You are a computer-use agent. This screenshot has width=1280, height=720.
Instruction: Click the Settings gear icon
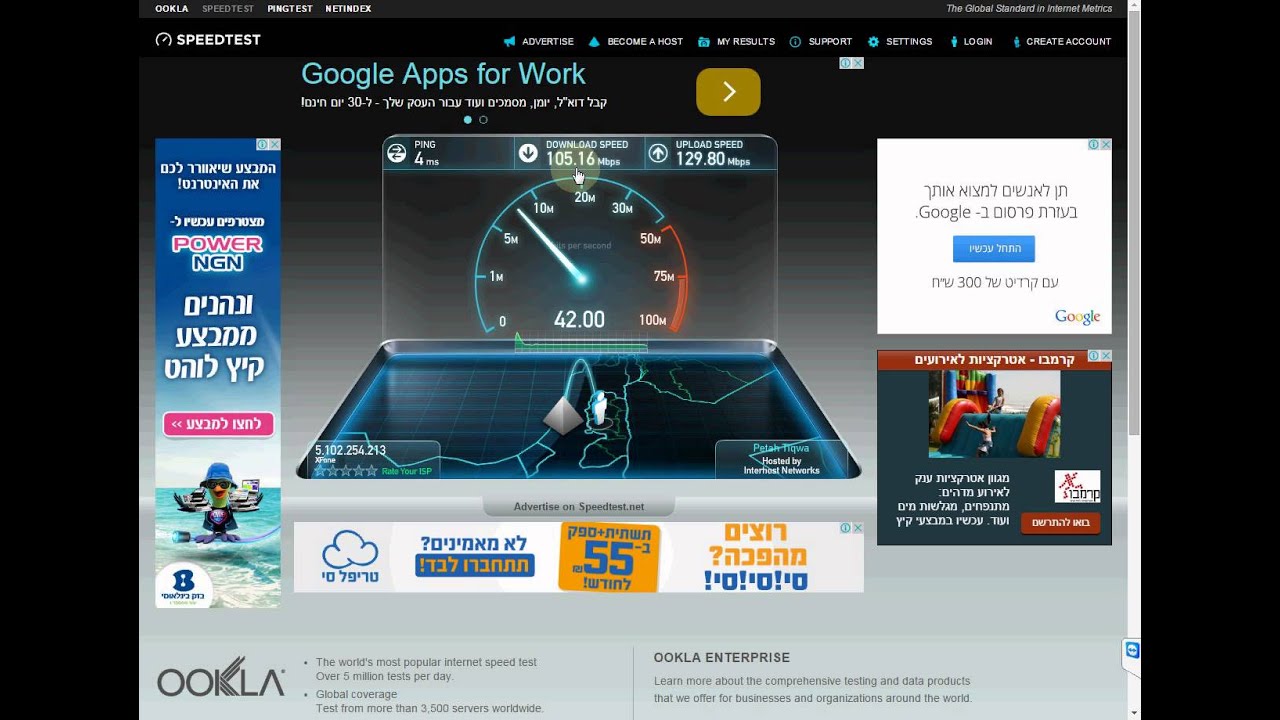coord(873,42)
